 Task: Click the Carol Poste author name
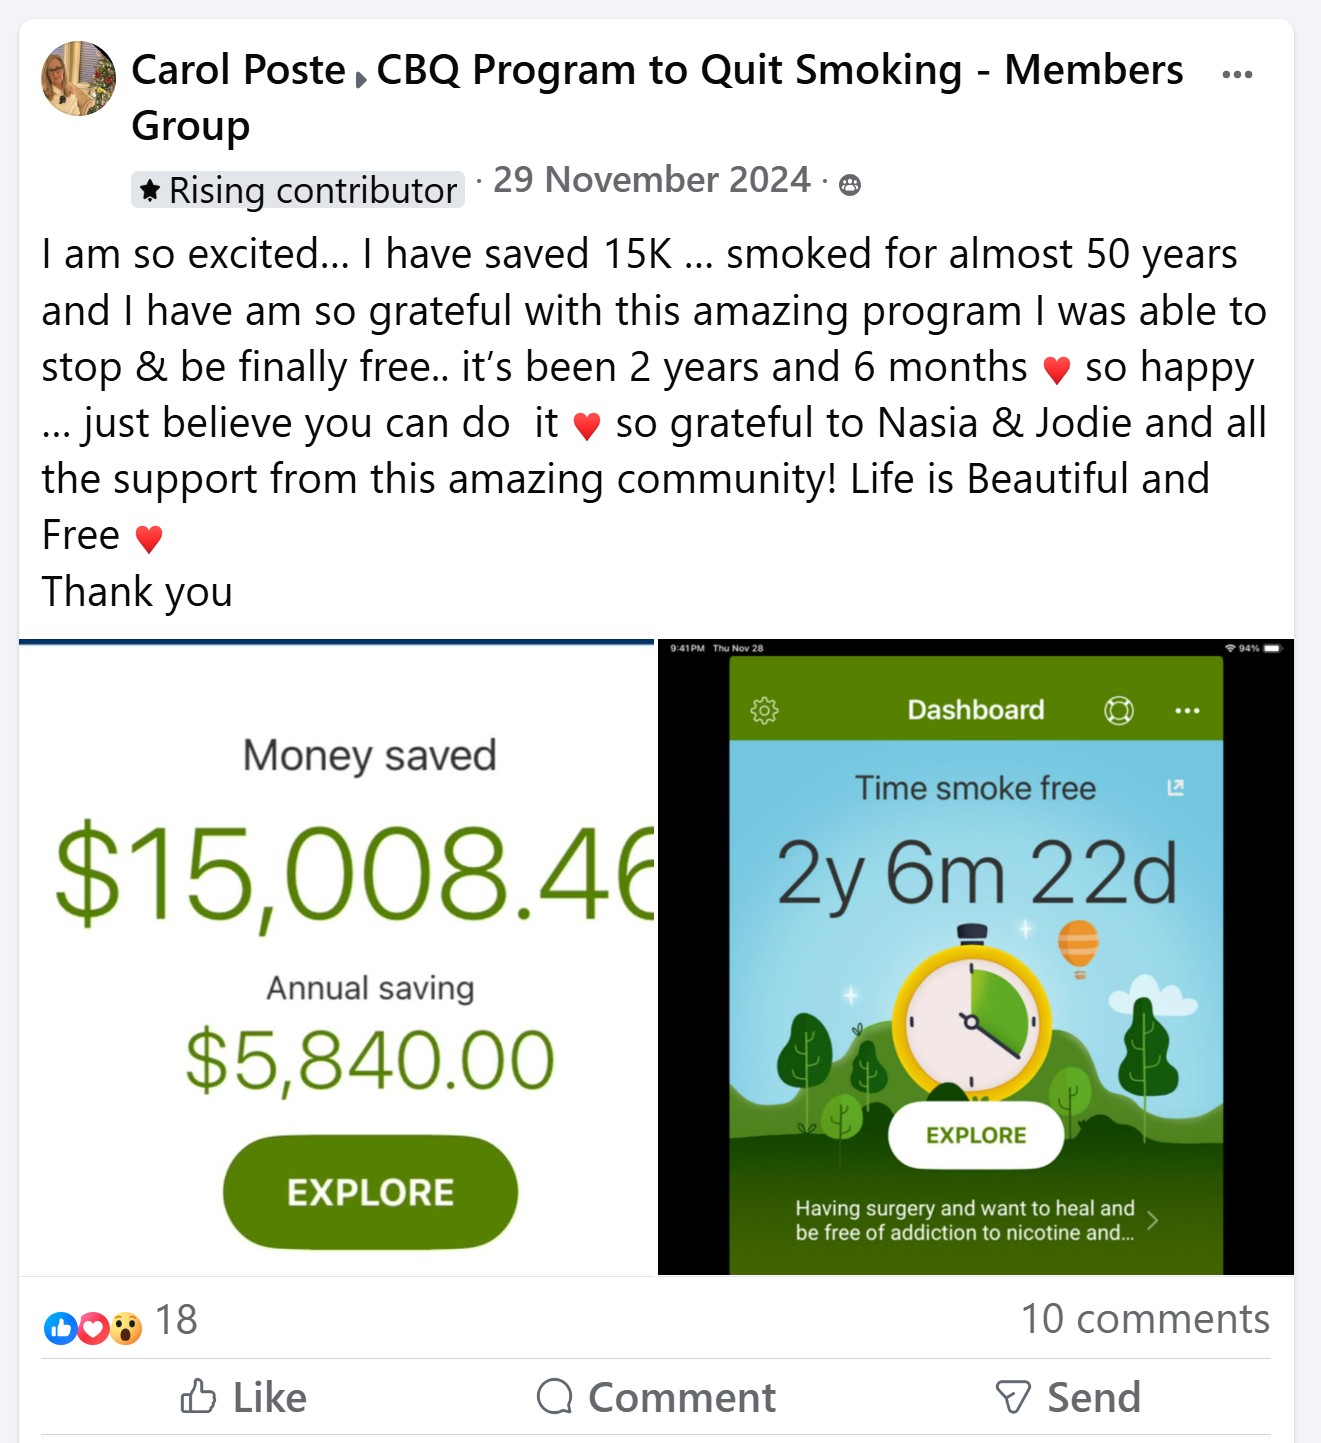[x=238, y=70]
